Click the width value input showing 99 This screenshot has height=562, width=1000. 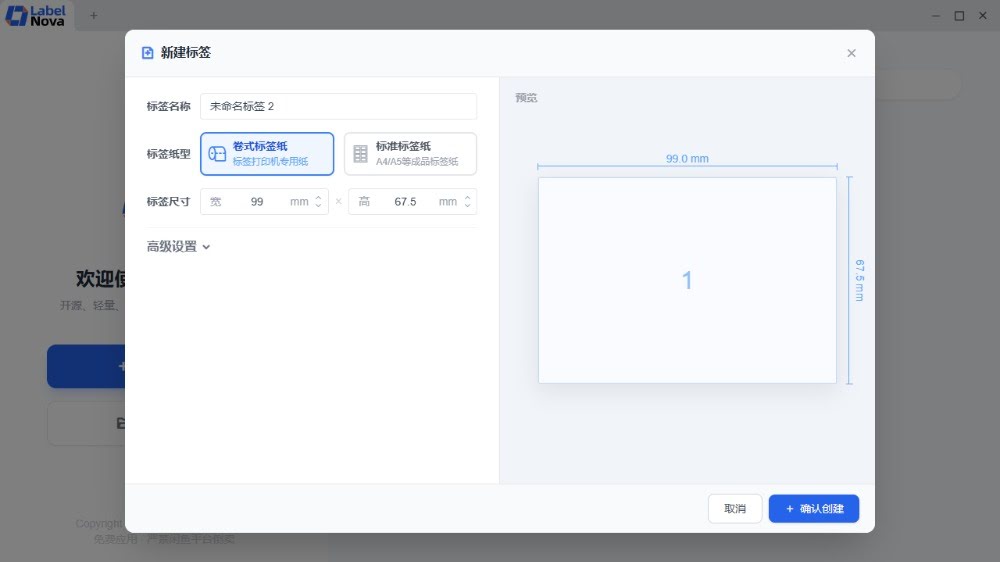click(x=257, y=202)
